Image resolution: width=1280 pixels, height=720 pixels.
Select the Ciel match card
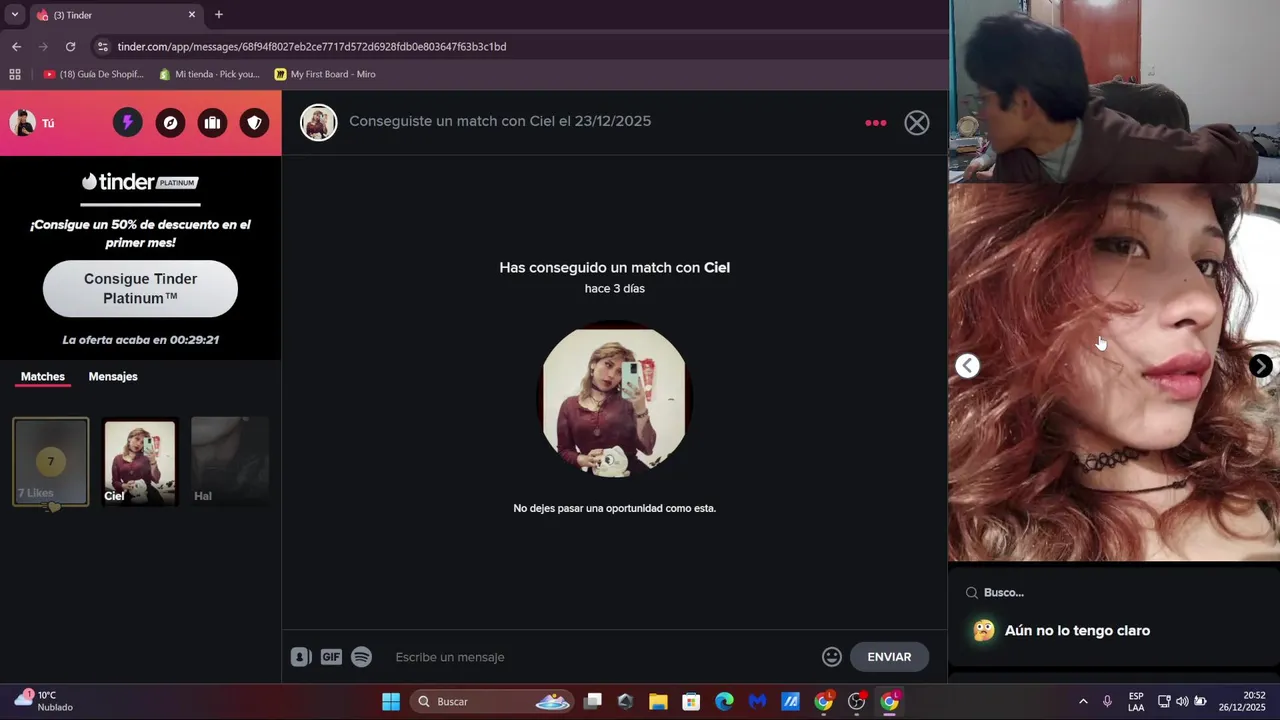coord(140,462)
